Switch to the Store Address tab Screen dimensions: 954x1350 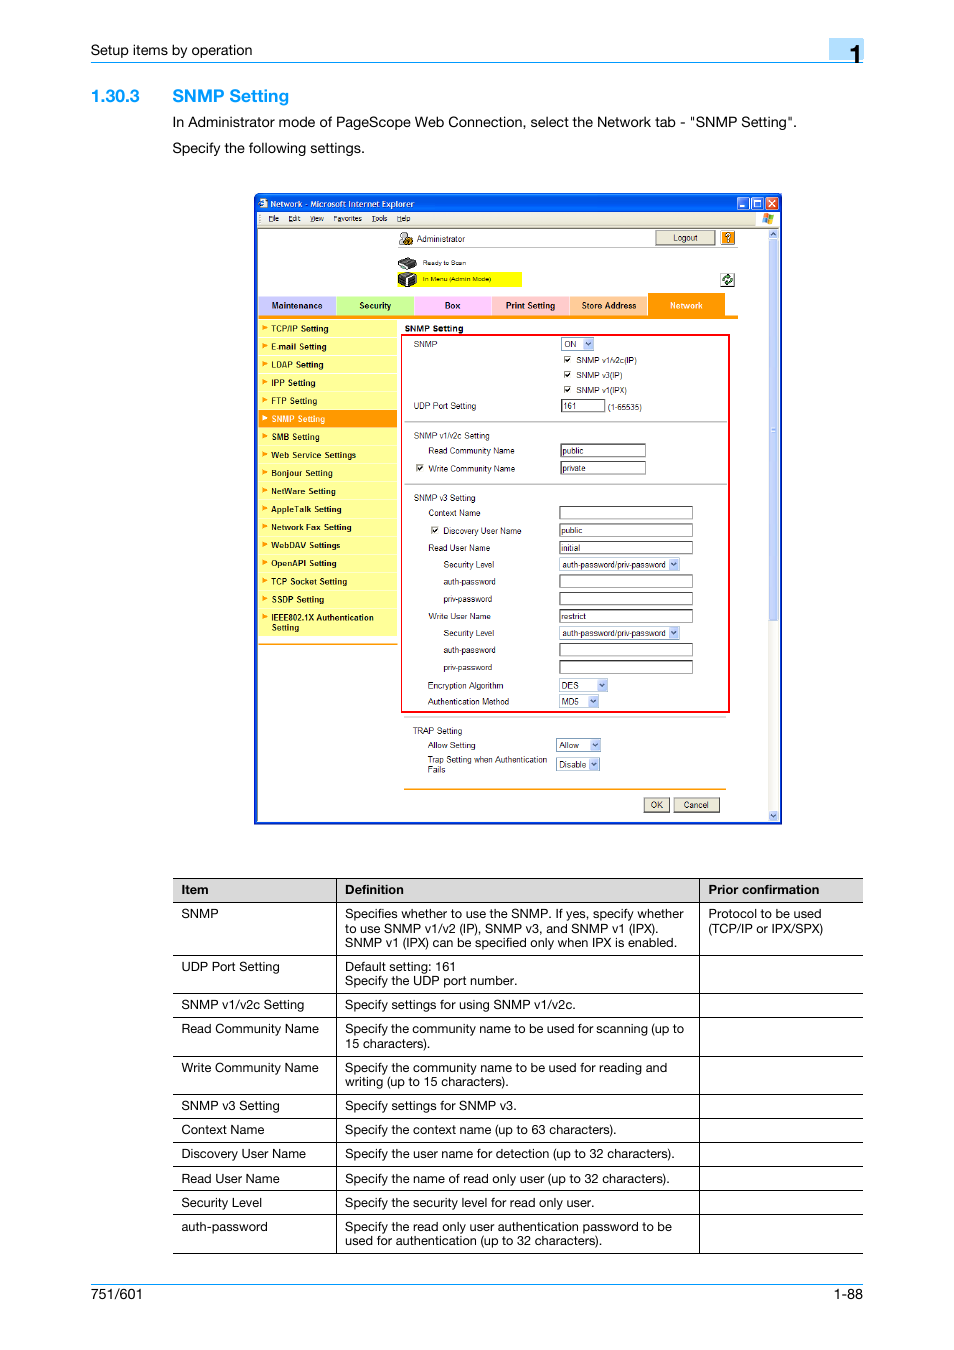click(x=609, y=306)
